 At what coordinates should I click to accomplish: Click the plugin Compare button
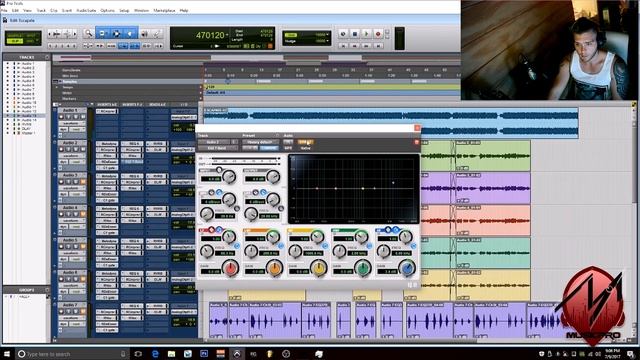(269, 148)
